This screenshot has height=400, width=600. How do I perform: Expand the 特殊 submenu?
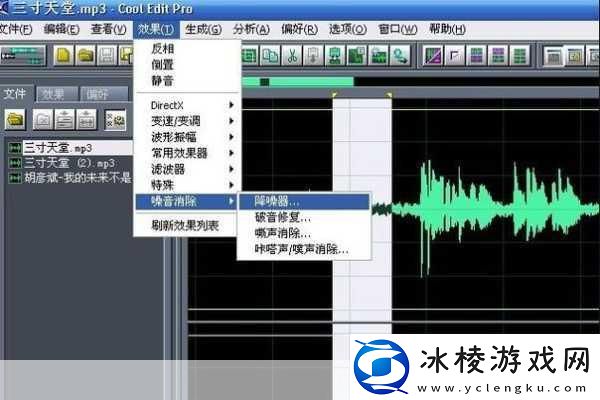point(187,185)
